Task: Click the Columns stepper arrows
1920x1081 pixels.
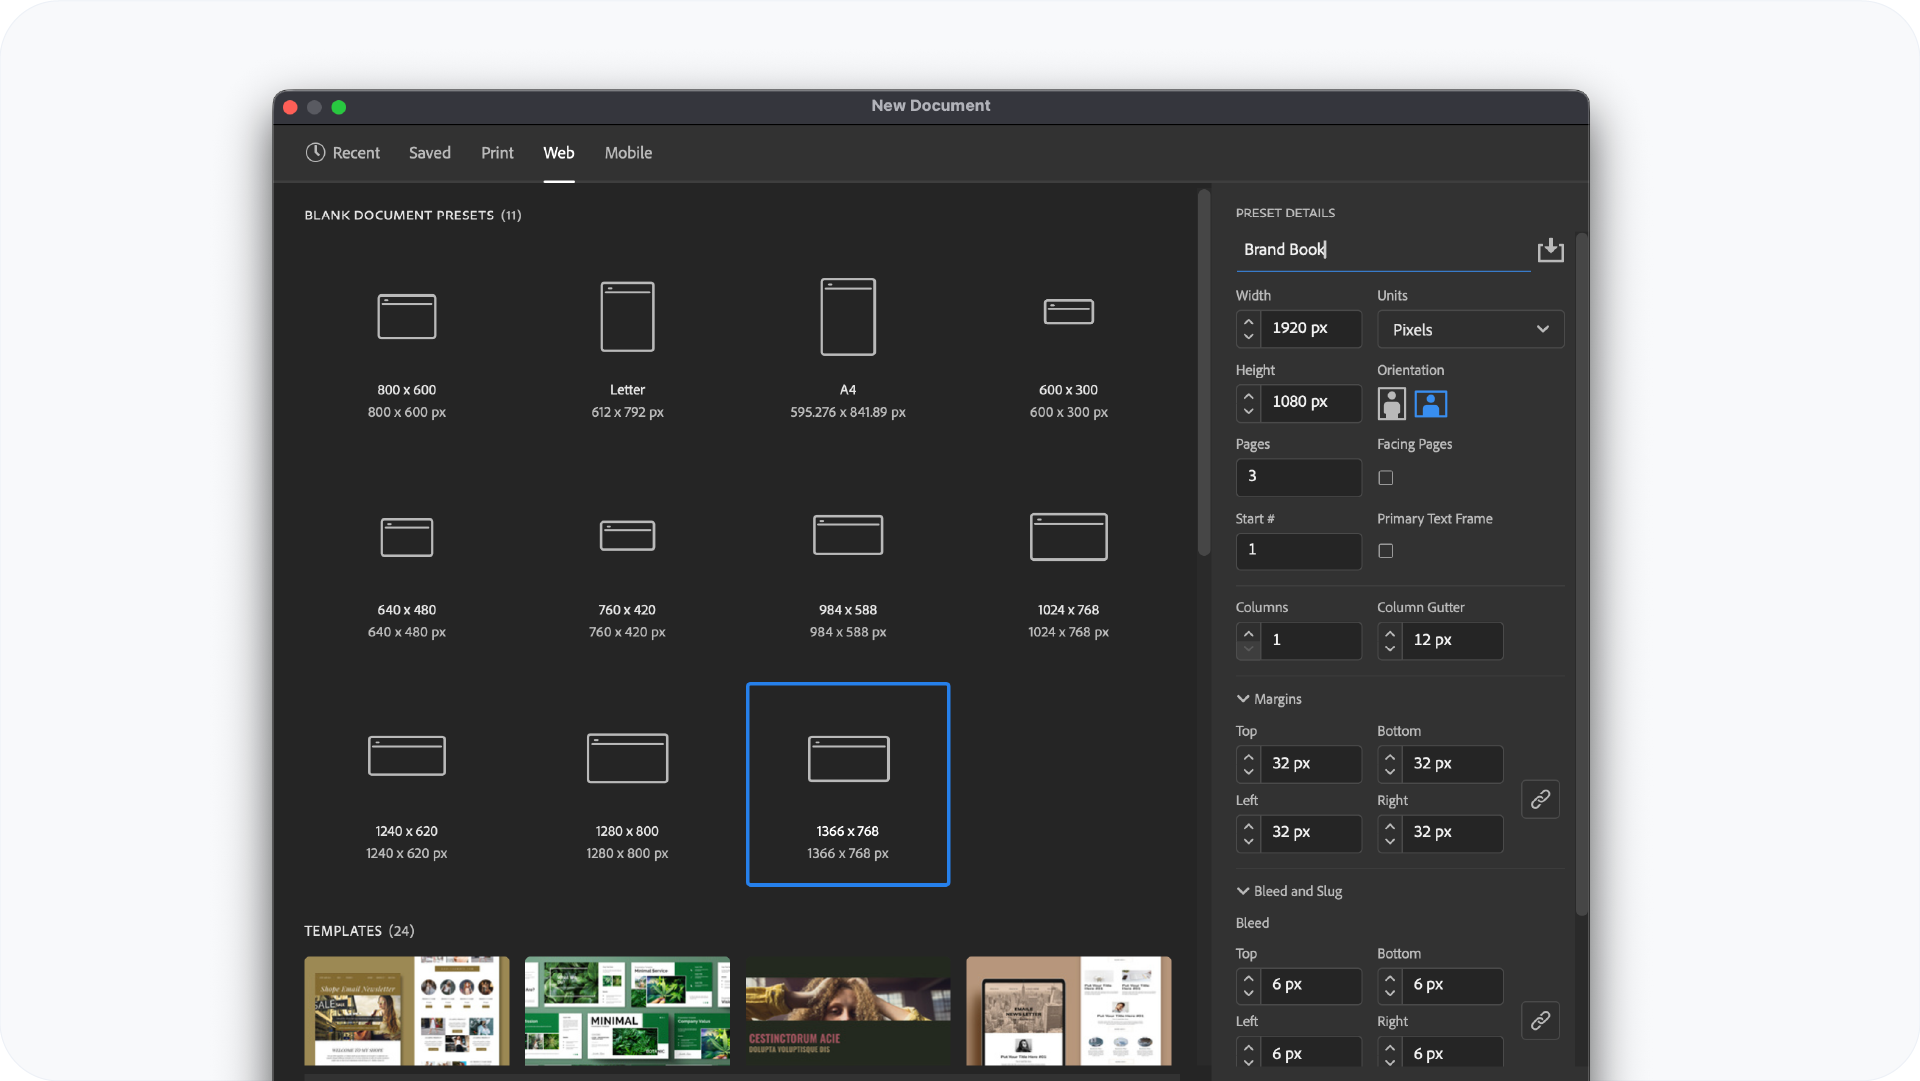Action: (1248, 641)
